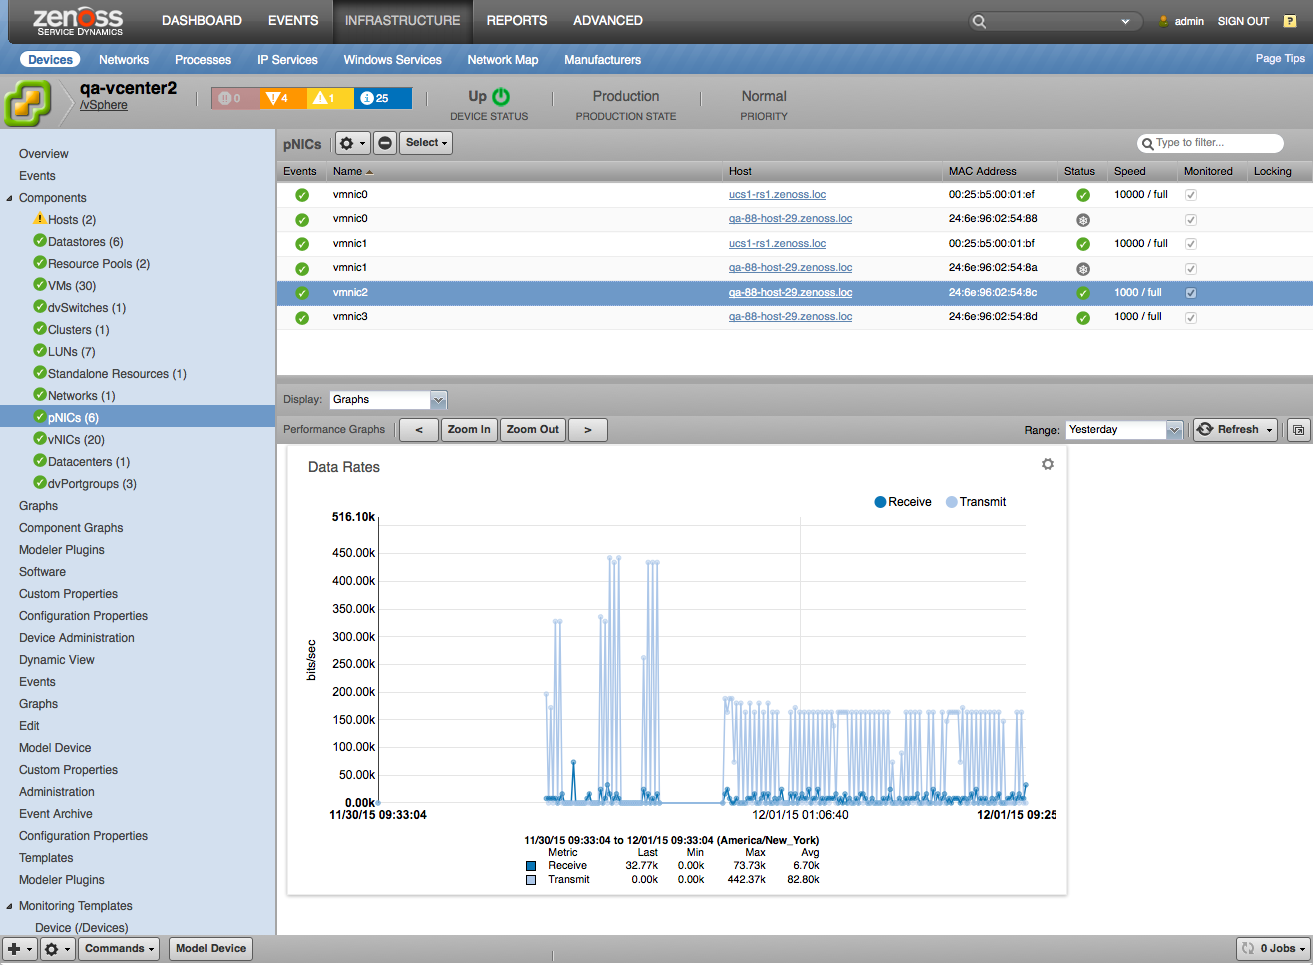Click the Model Device button

pos(211,949)
